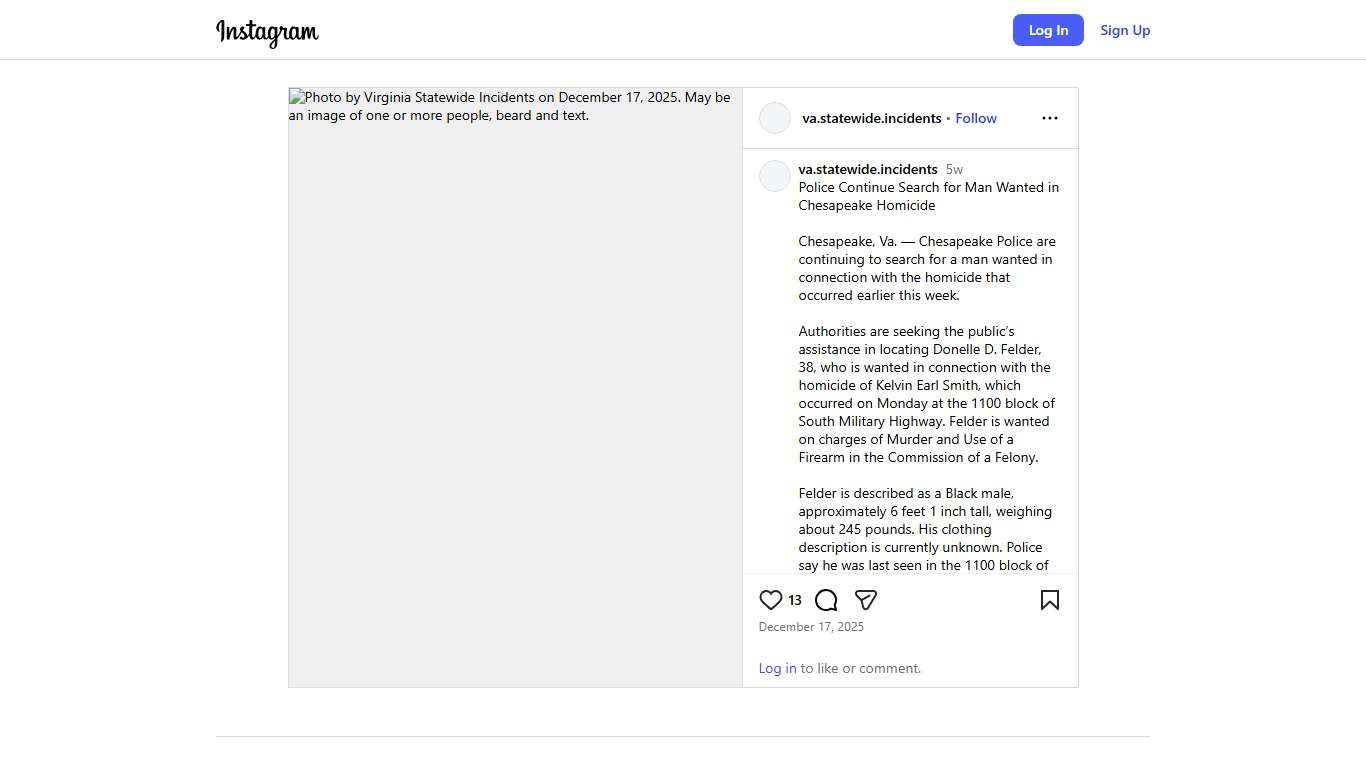Open va.statewide.incidents profile from post header

871,118
